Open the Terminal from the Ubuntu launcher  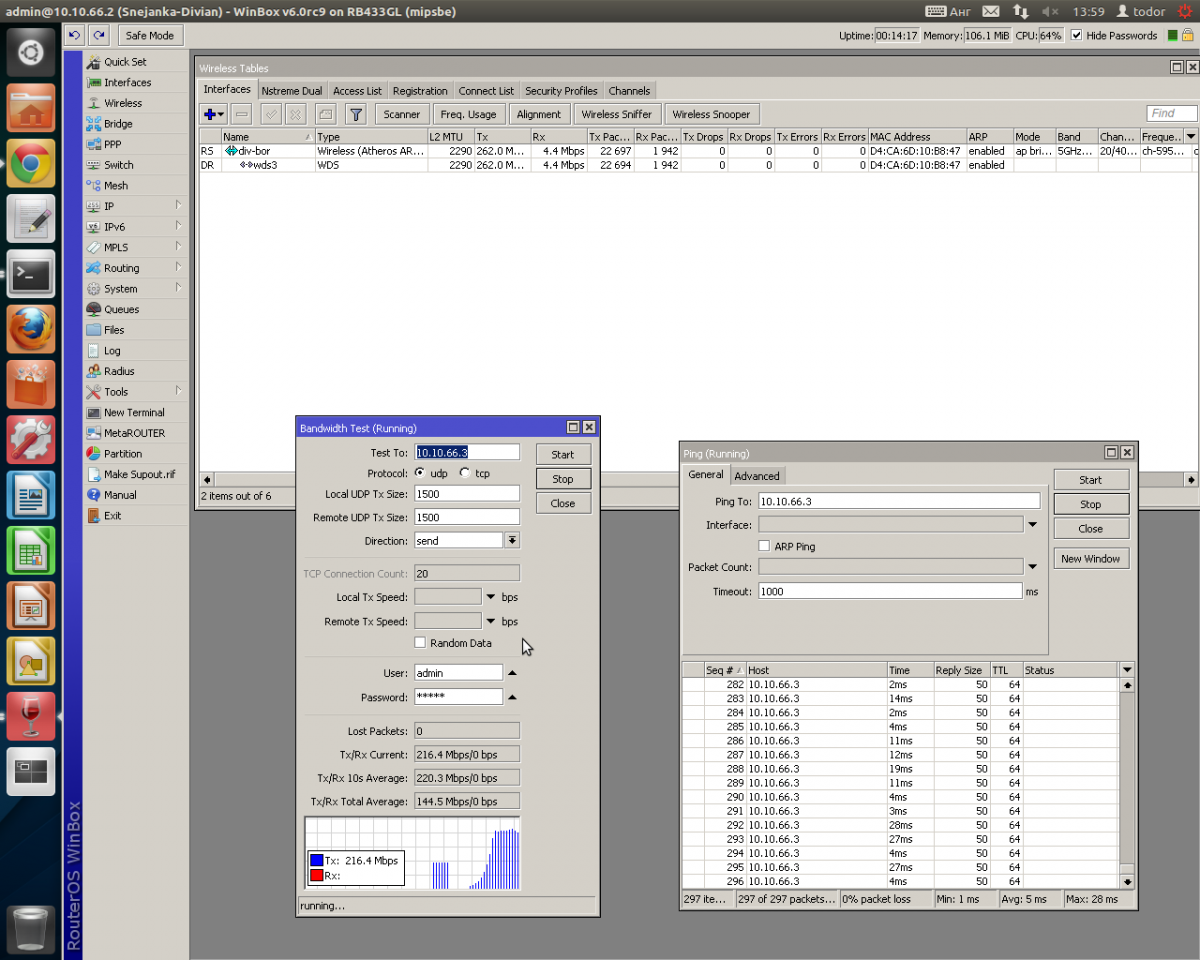[31, 272]
